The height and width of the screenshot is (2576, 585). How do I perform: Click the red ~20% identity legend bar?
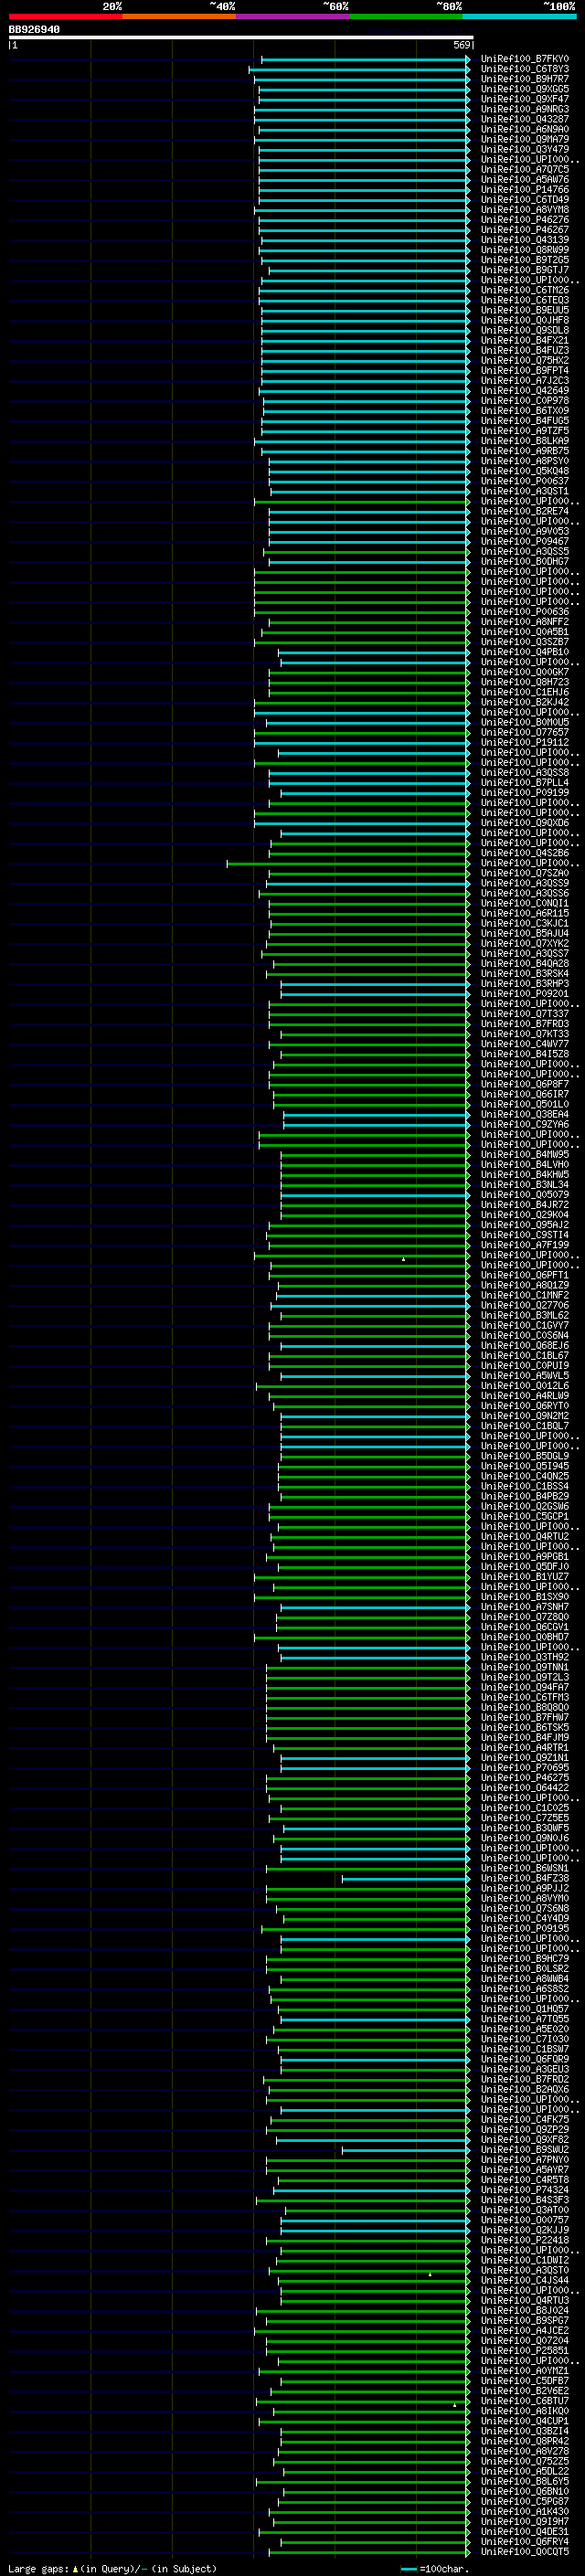[x=65, y=17]
